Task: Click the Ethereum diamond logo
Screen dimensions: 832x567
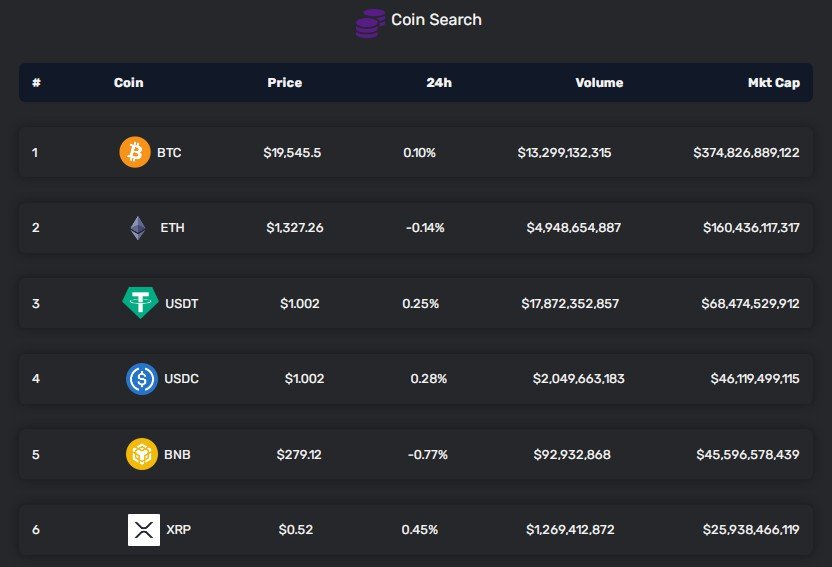Action: coord(138,228)
